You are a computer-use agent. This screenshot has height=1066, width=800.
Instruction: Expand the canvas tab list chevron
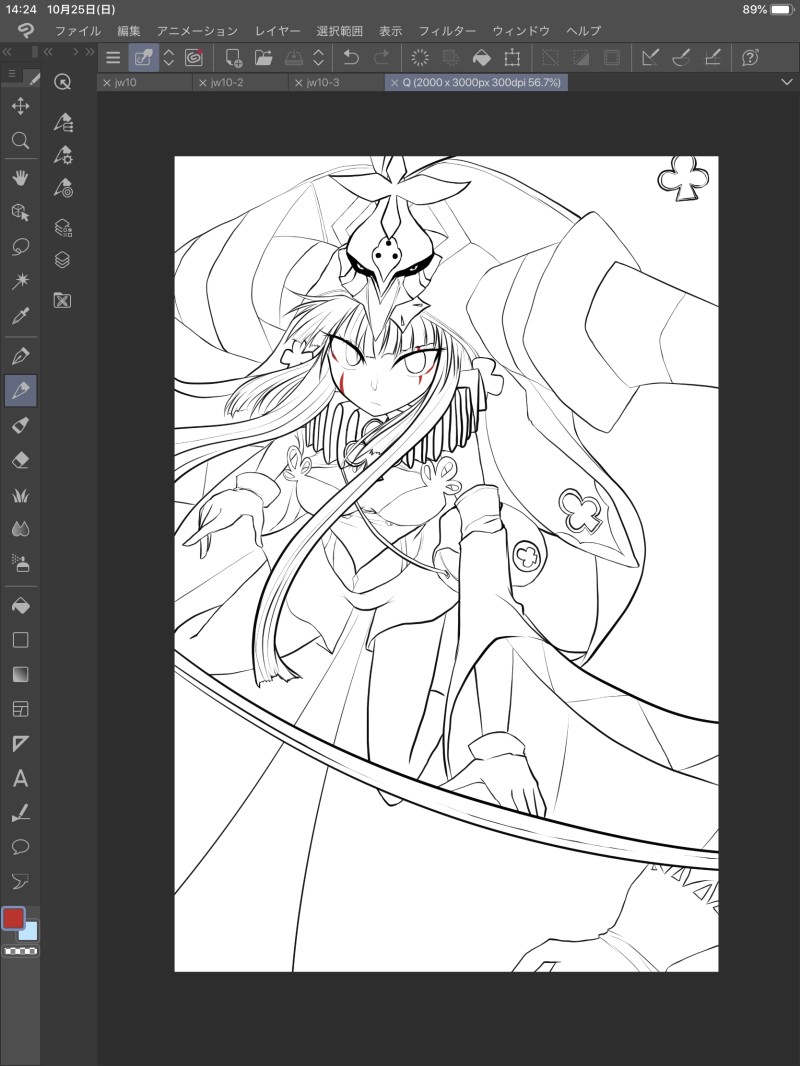coord(787,82)
